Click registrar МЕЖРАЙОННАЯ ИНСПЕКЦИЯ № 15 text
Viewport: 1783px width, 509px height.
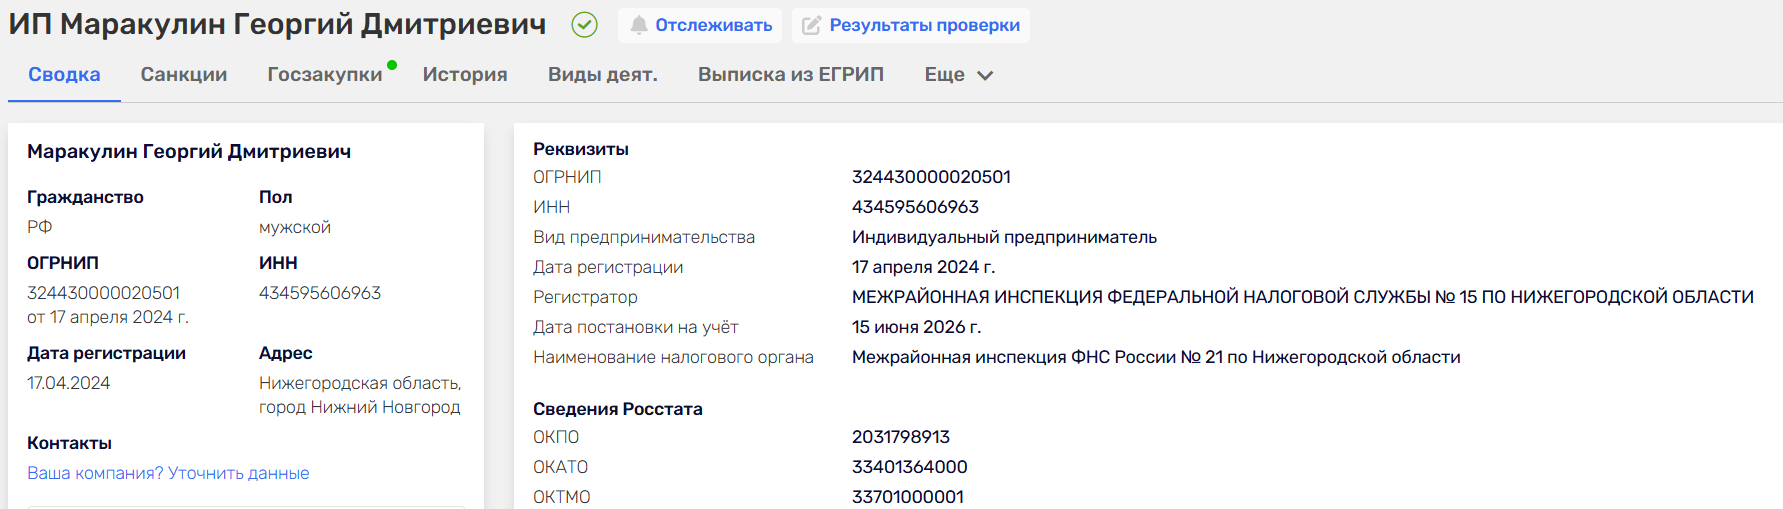(x=1303, y=297)
